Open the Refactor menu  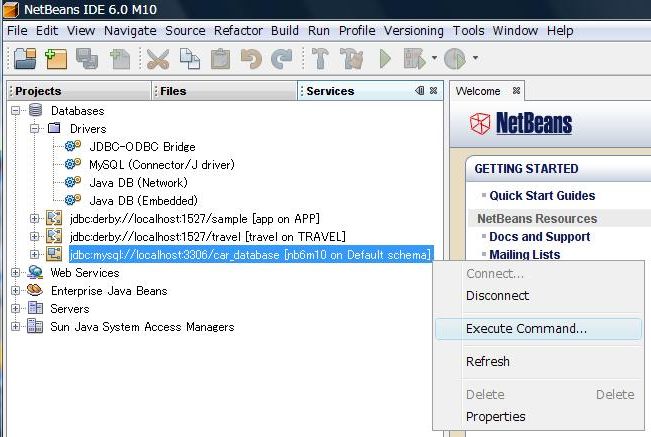pyautogui.click(x=238, y=31)
